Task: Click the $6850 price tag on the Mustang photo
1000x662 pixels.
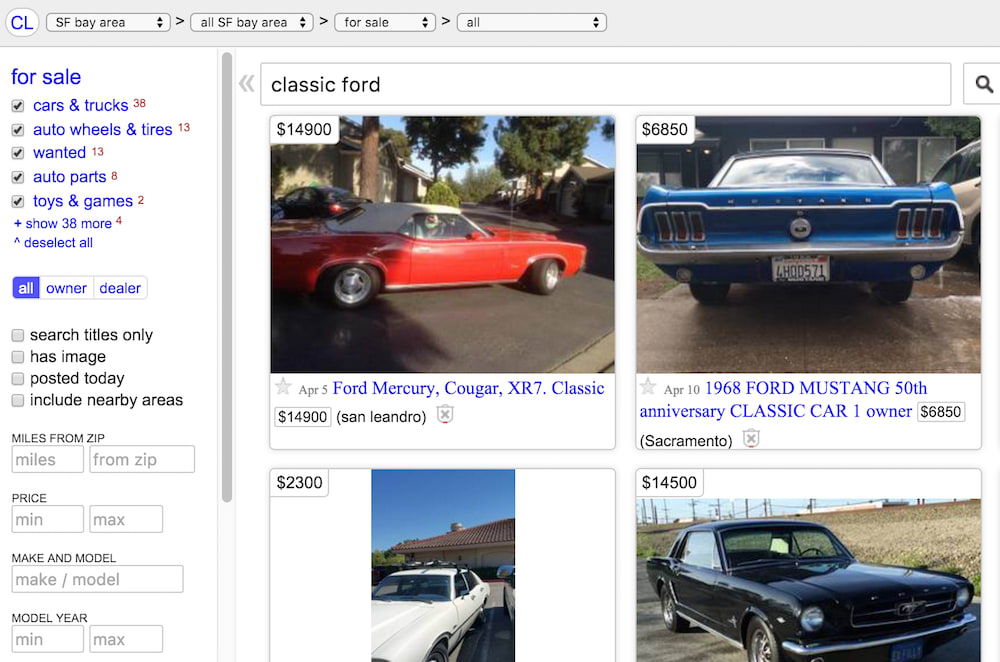Action: (665, 129)
